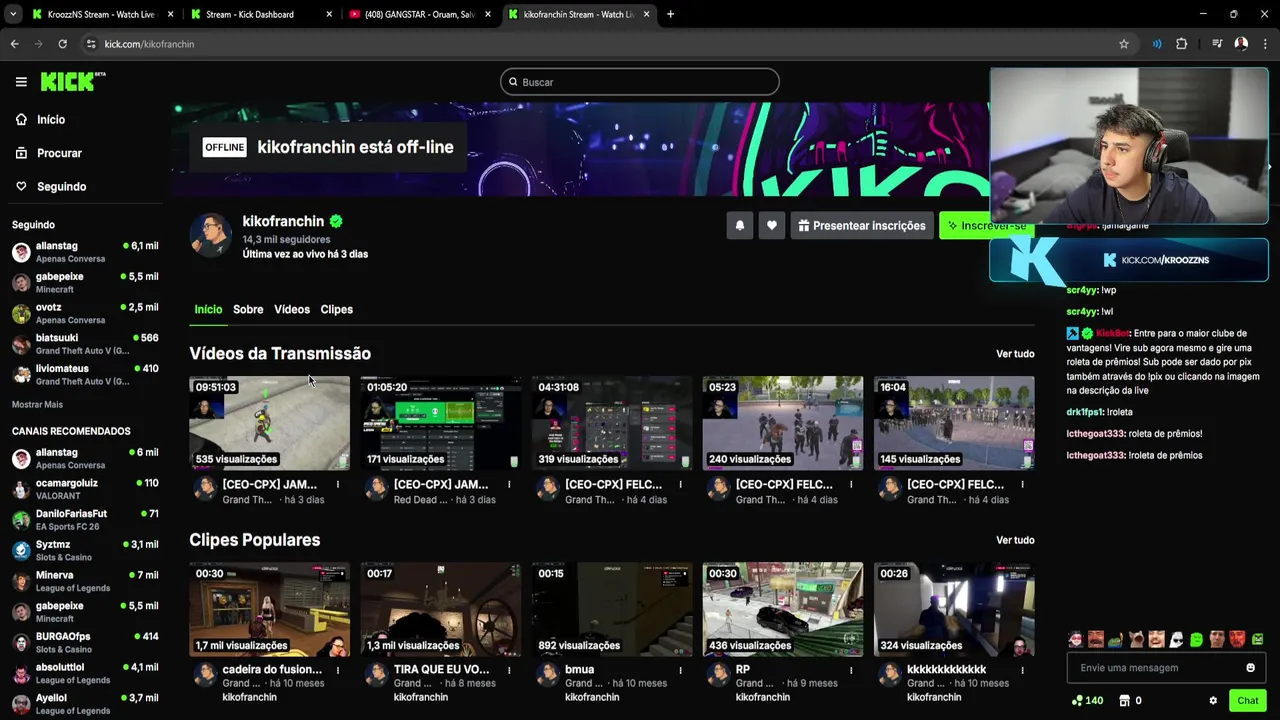Screen dimensions: 1280x720
Task: Open ovotz channel avatar
Action: click(x=21, y=313)
